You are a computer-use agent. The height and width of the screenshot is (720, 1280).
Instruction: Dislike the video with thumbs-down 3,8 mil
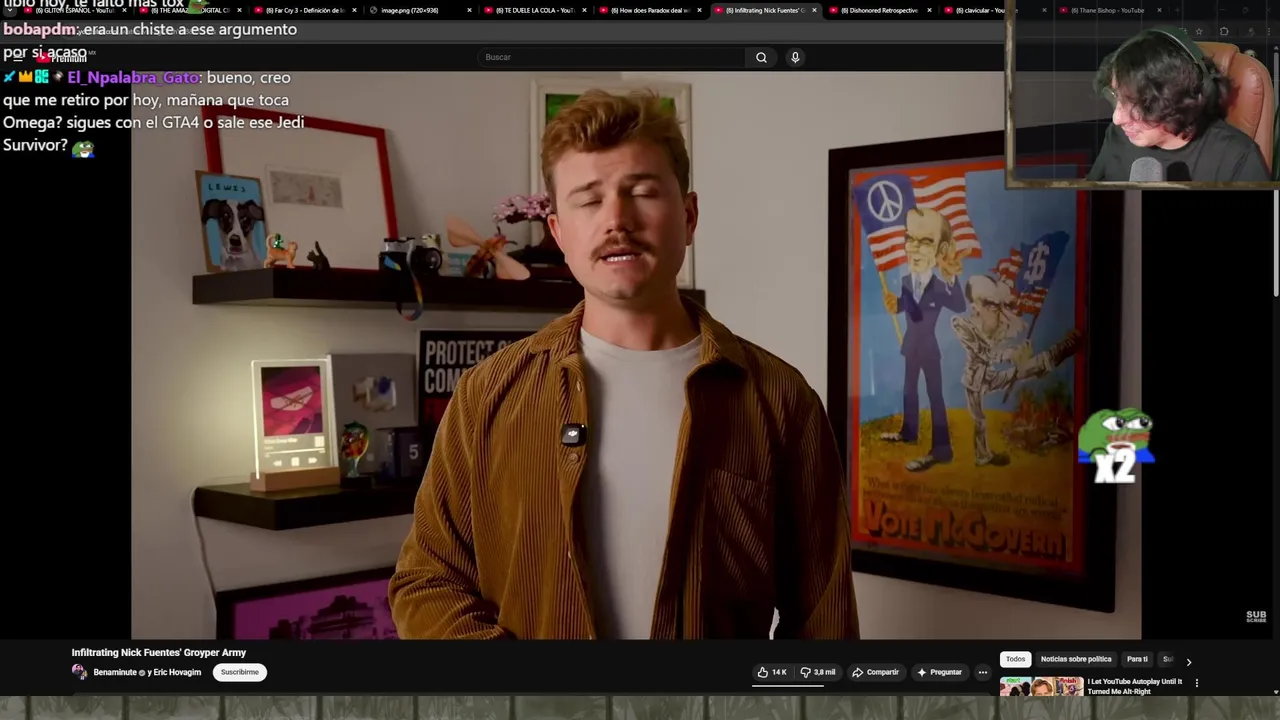[x=818, y=672]
